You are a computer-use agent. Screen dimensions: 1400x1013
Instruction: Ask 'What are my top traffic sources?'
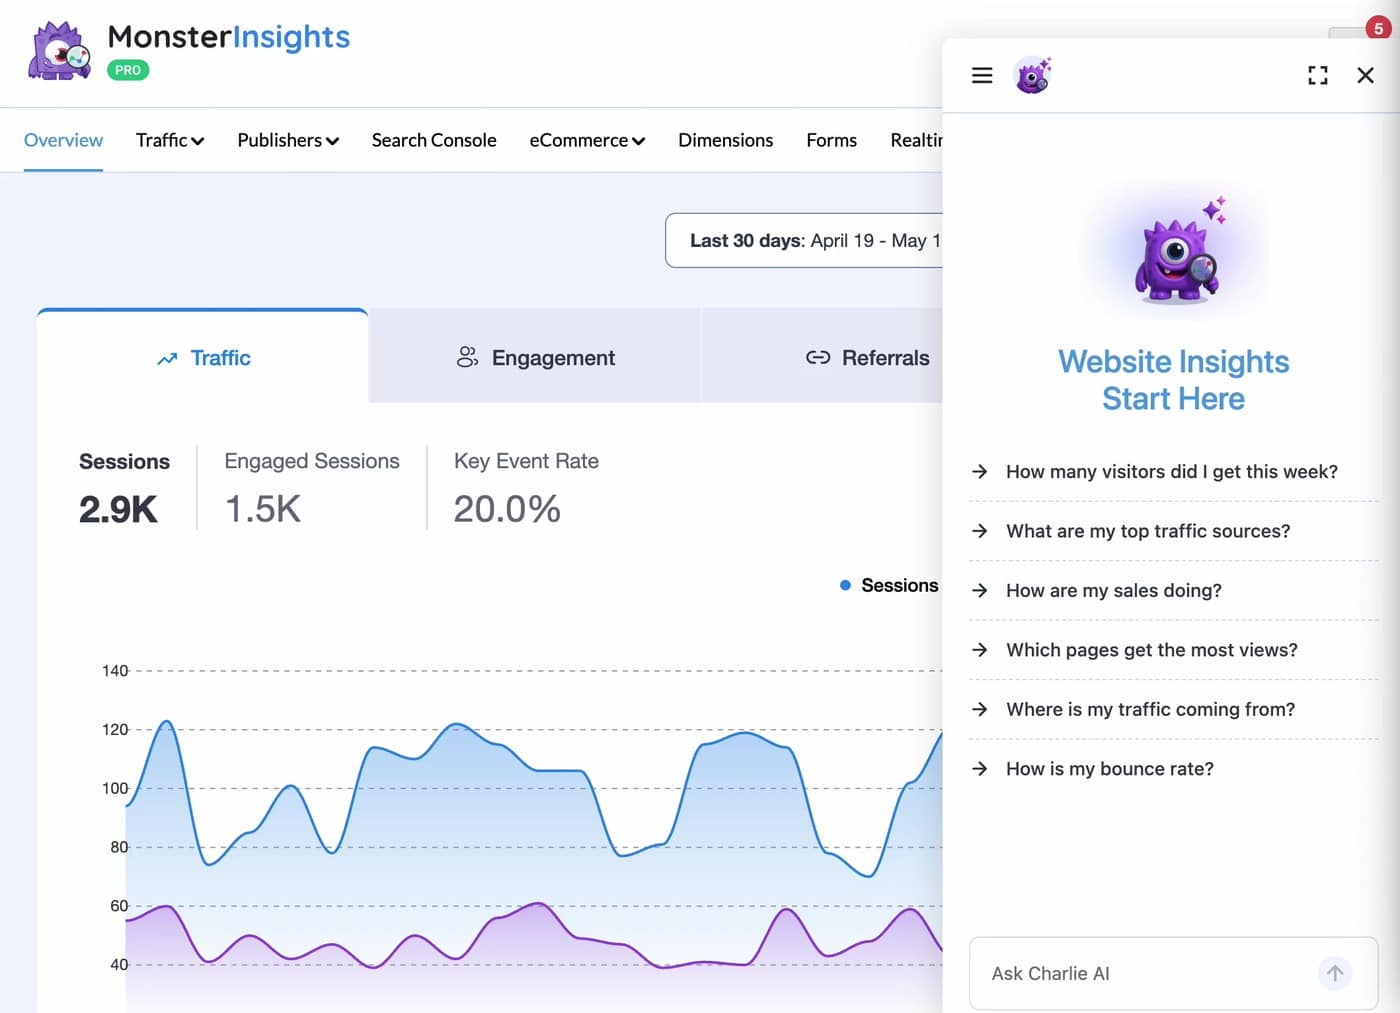point(1174,531)
